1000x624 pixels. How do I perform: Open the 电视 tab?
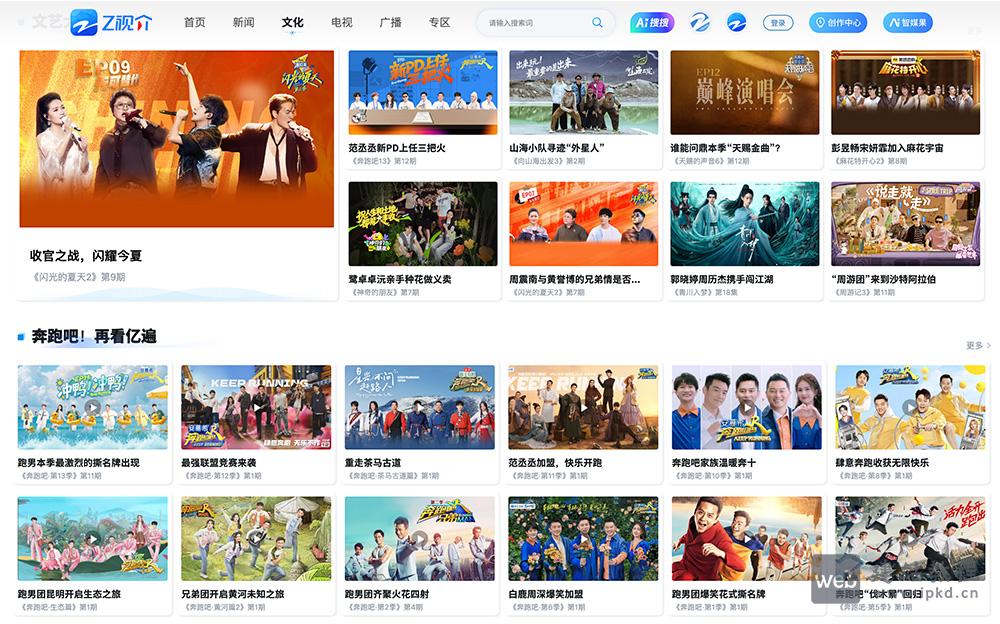342,22
